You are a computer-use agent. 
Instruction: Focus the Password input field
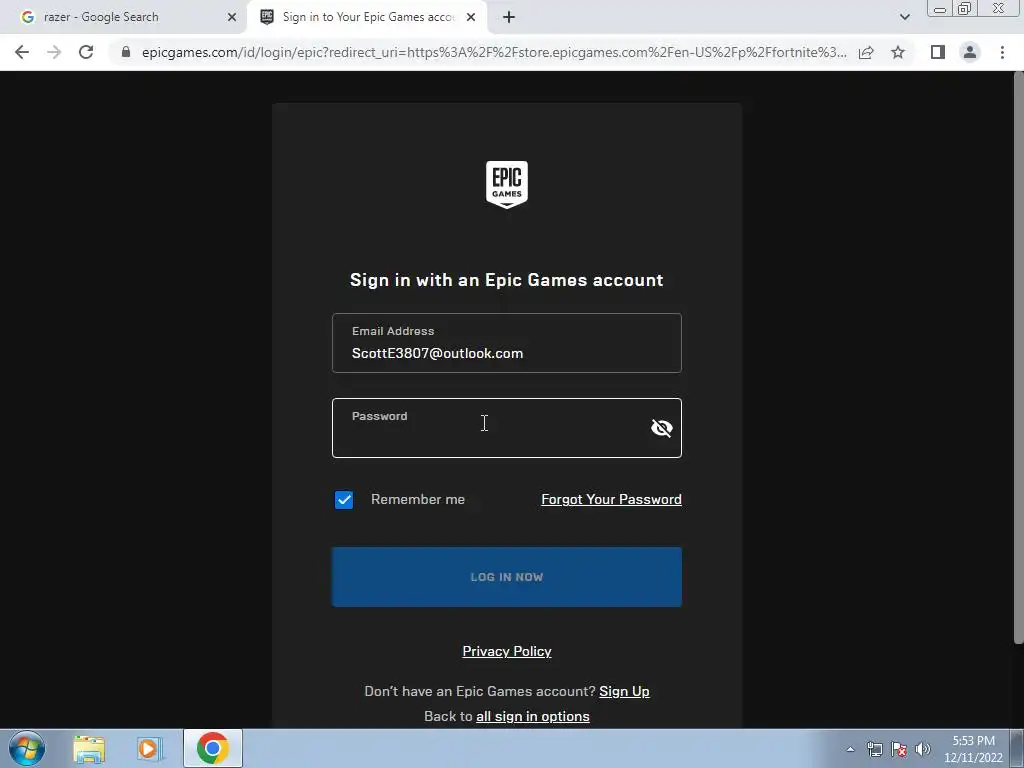coord(507,428)
